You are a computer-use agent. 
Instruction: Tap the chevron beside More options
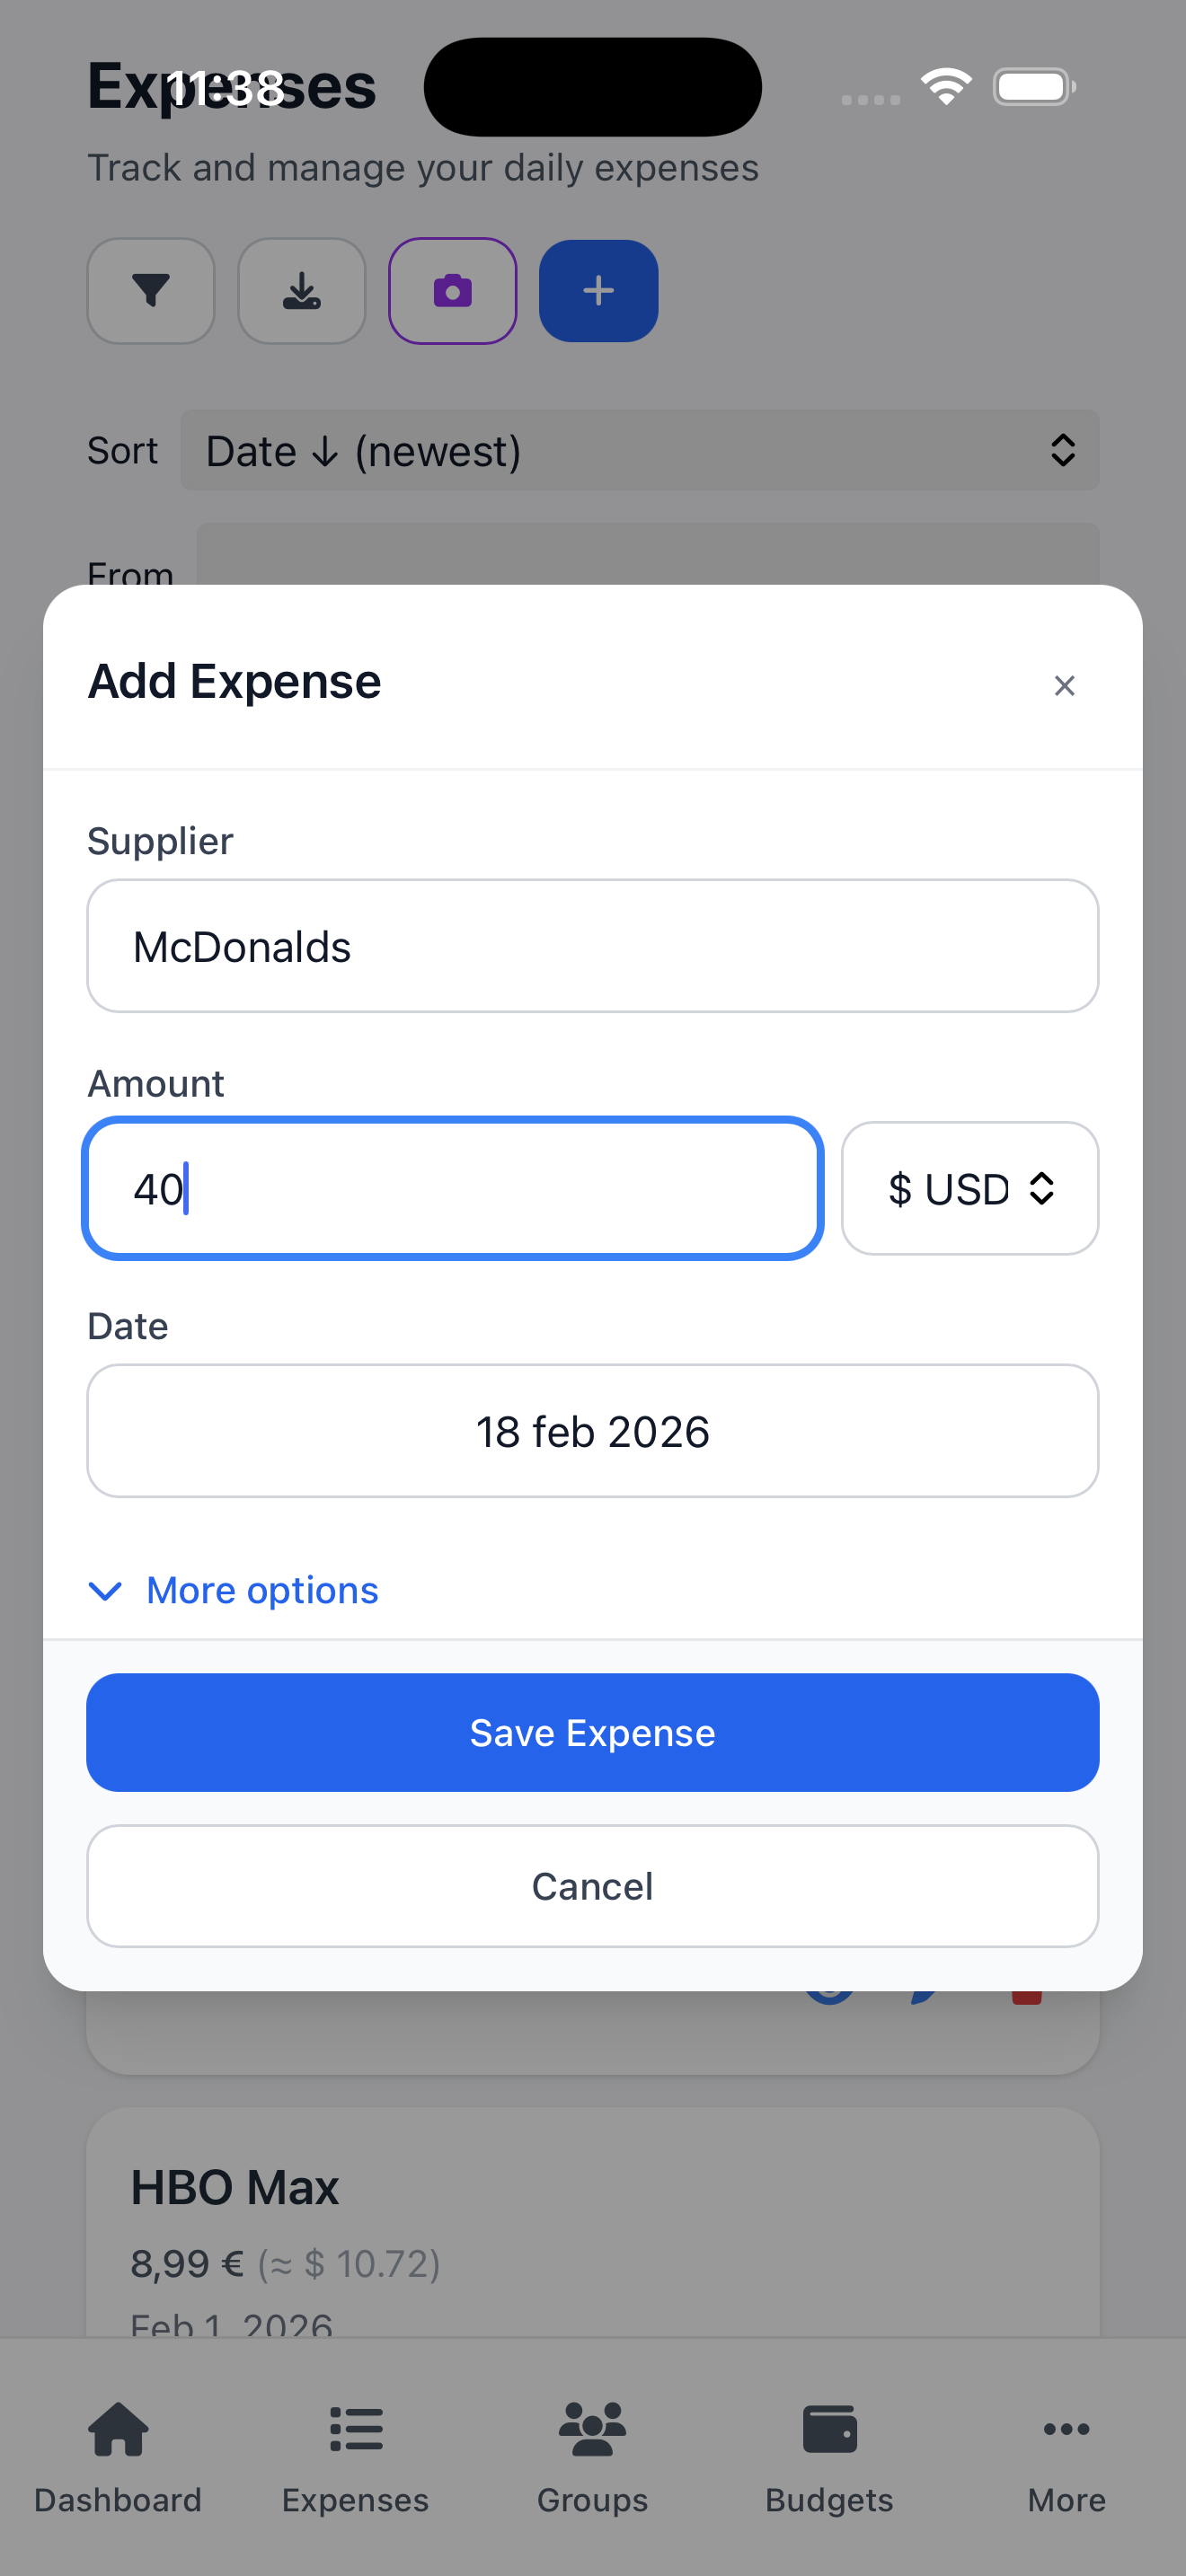105,1590
